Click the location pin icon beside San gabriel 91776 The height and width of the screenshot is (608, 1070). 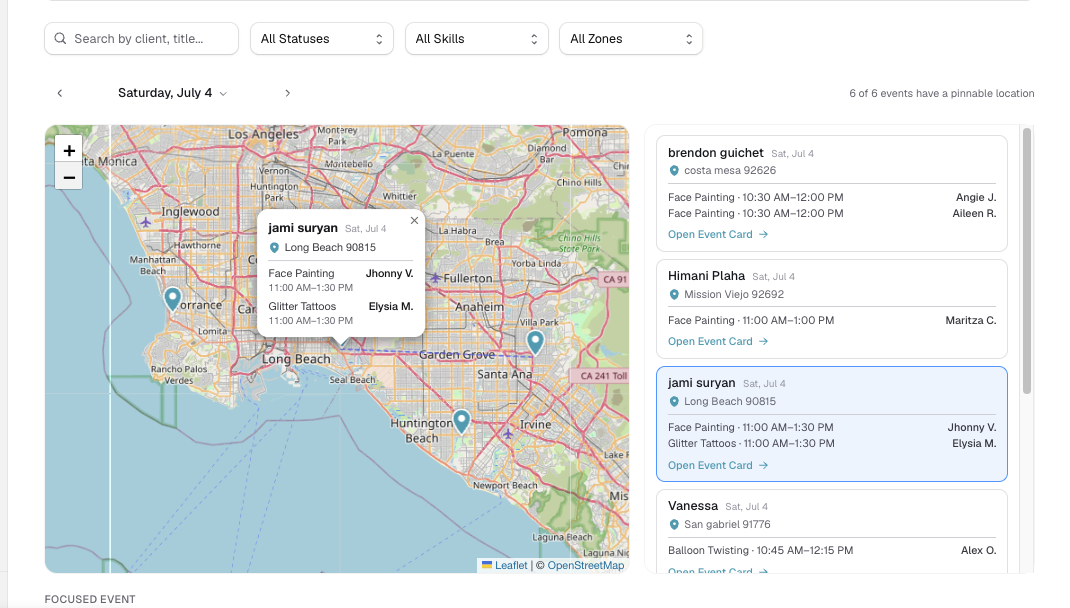tap(674, 525)
